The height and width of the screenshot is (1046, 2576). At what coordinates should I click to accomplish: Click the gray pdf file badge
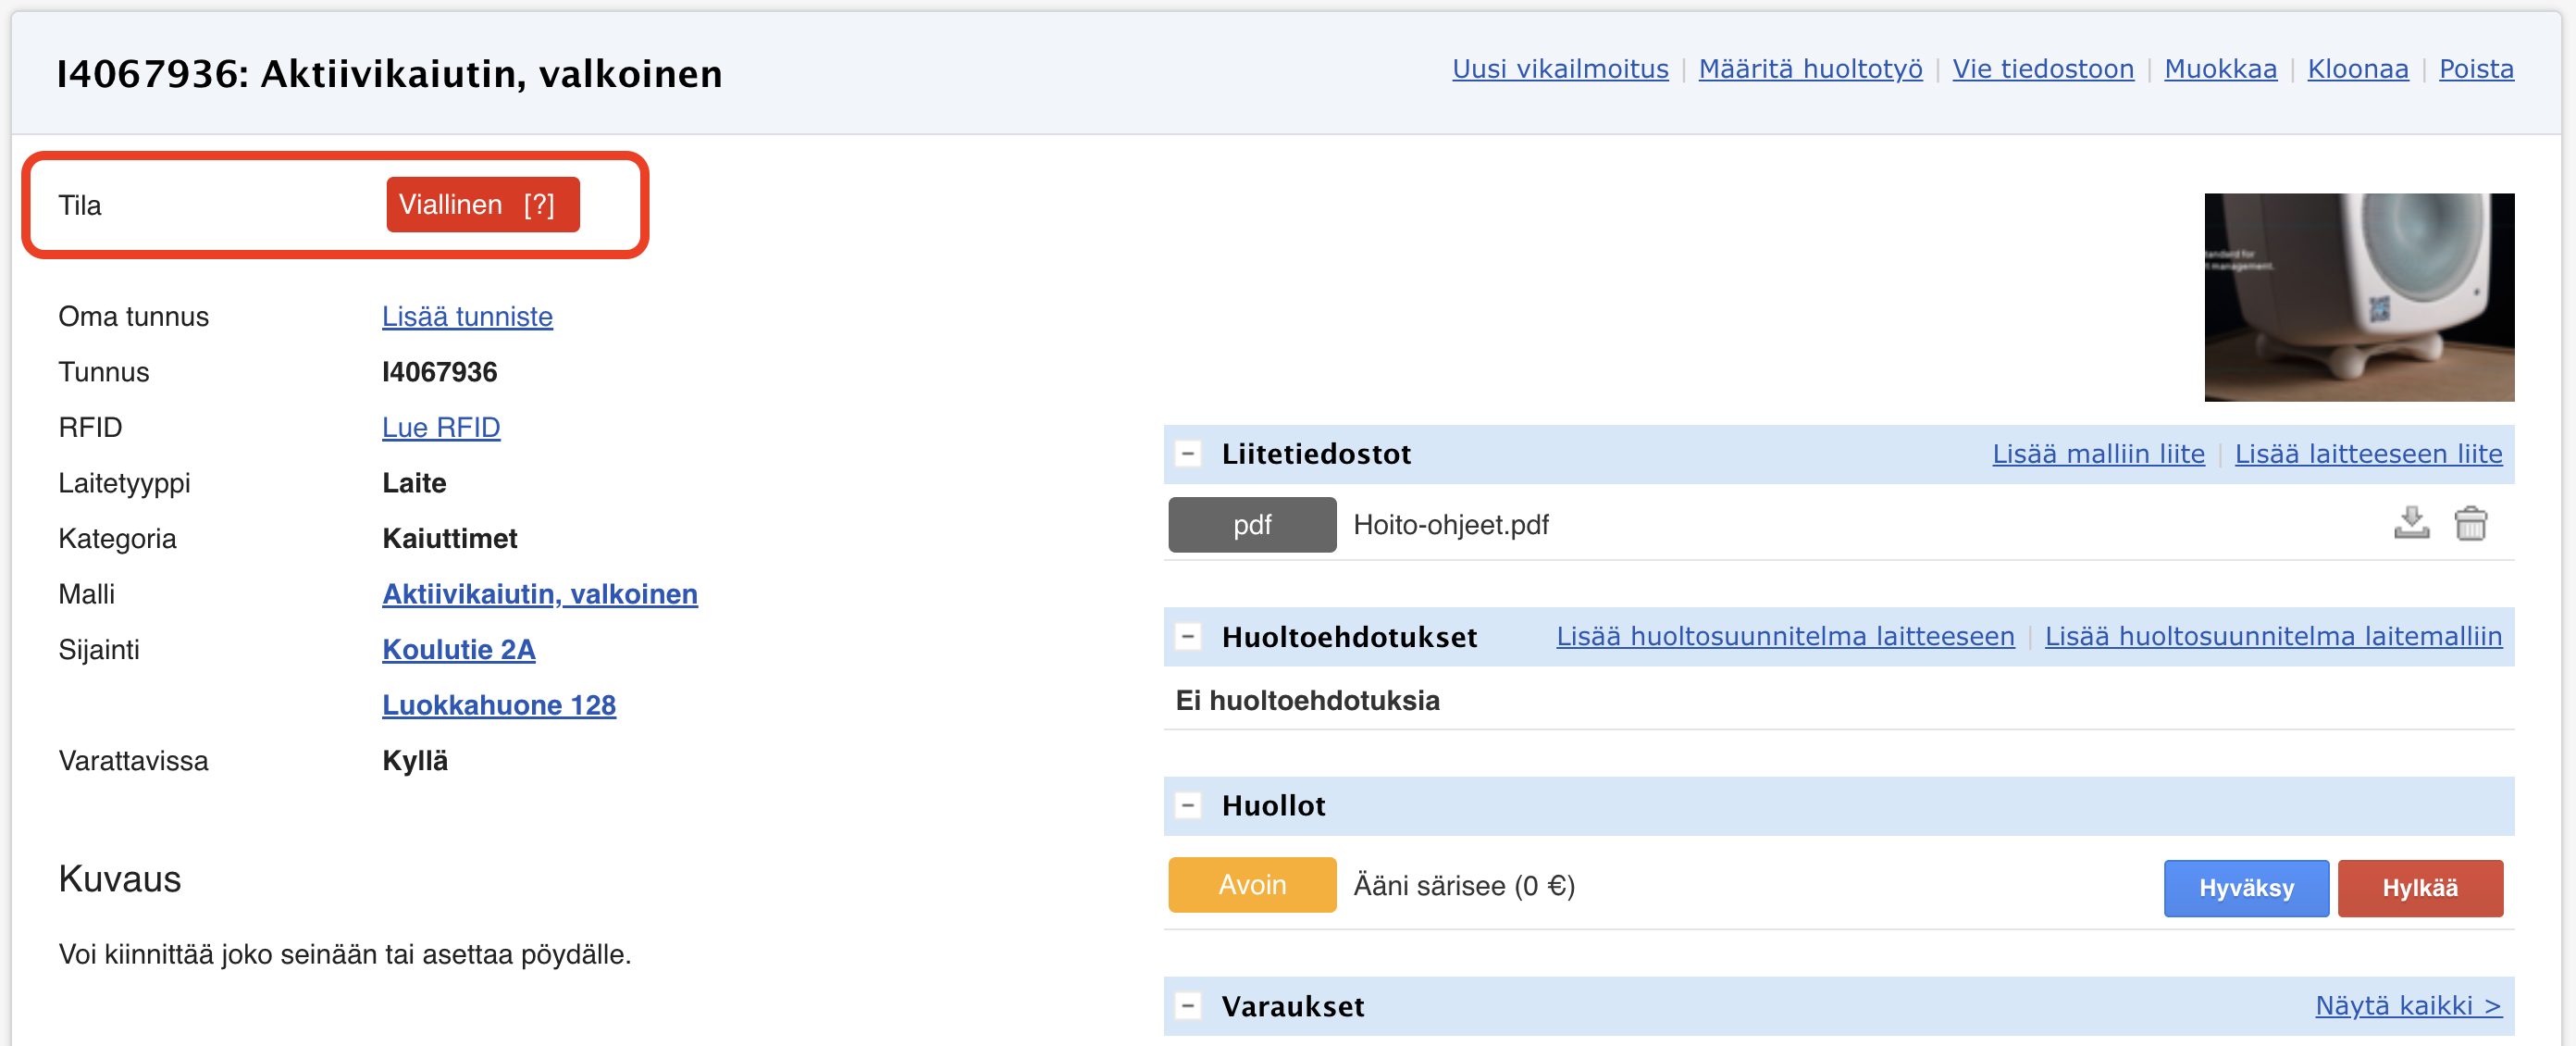[x=1251, y=524]
